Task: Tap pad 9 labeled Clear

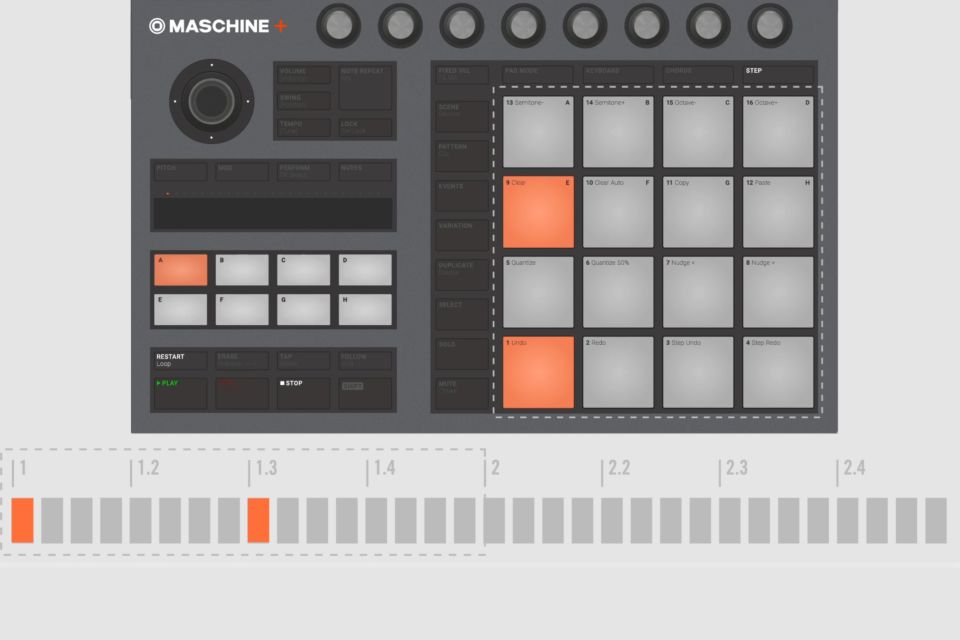Action: (x=538, y=212)
